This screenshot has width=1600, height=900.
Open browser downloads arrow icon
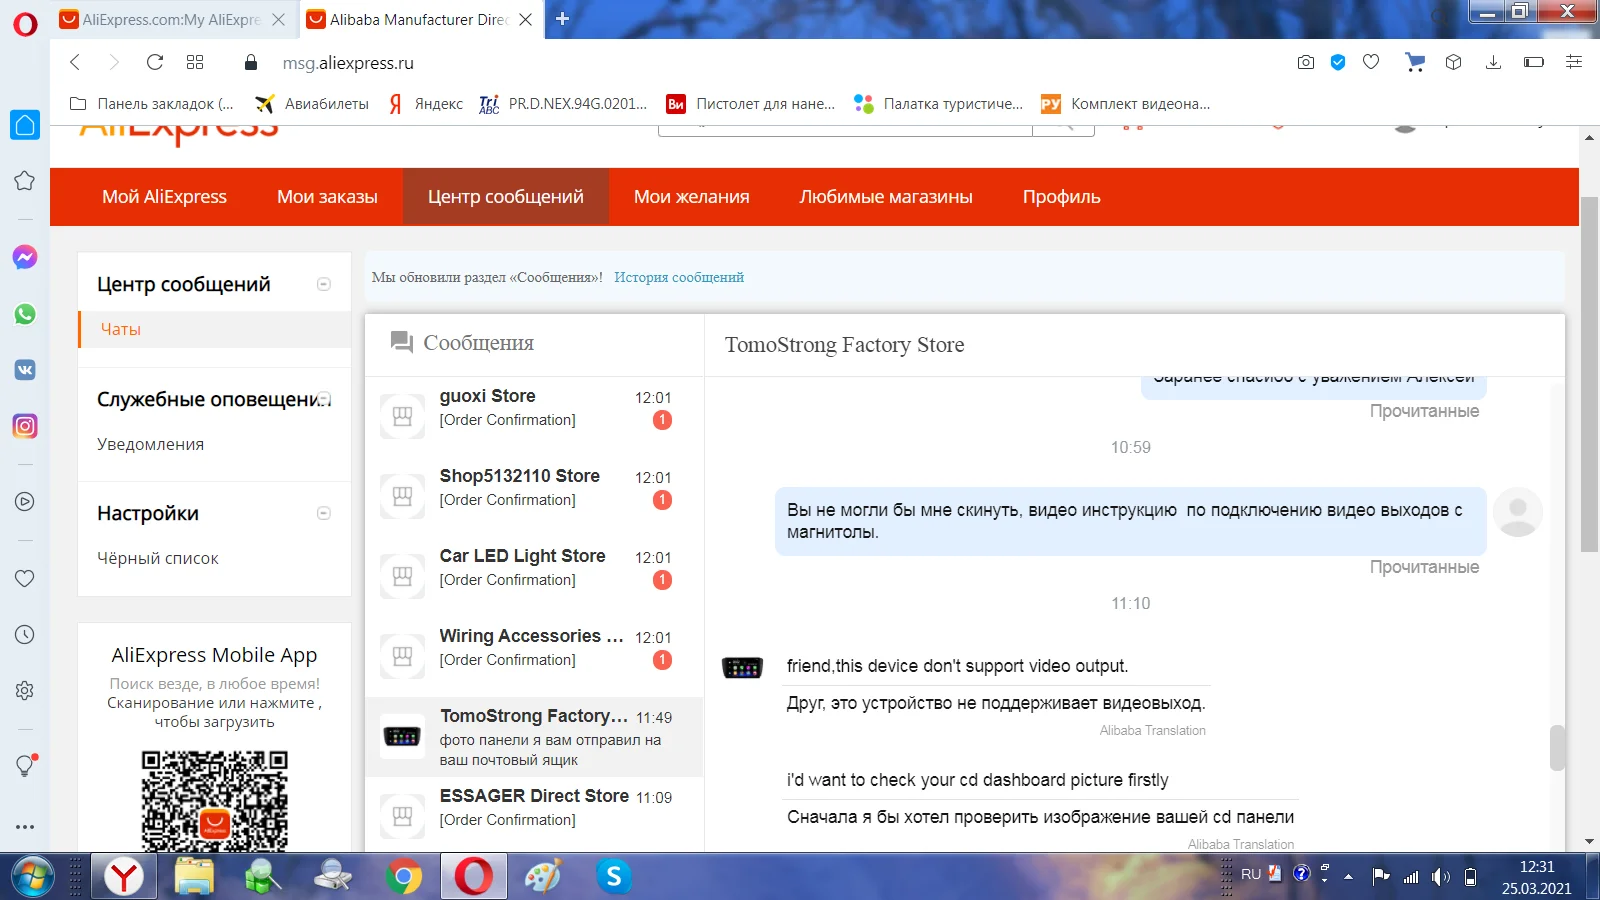pyautogui.click(x=1493, y=62)
